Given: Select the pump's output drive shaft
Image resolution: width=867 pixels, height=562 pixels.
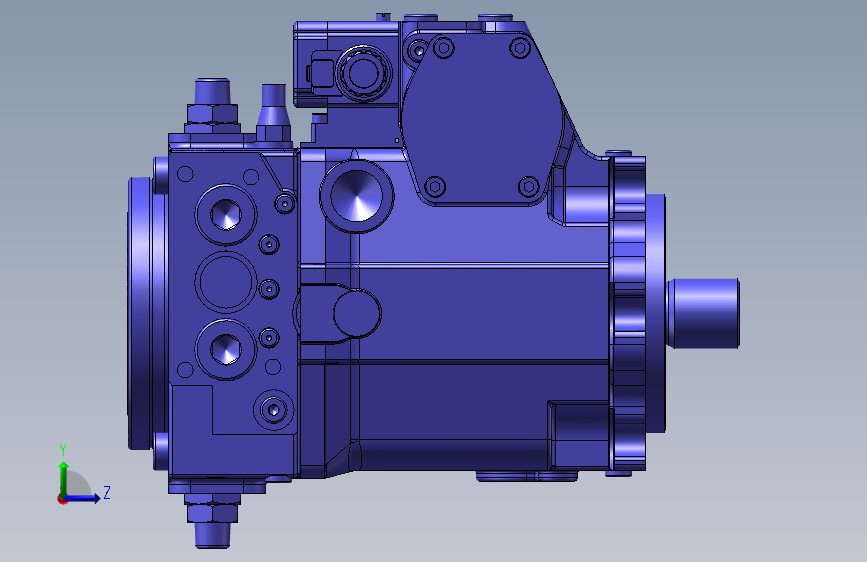Looking at the screenshot, I should click(703, 313).
